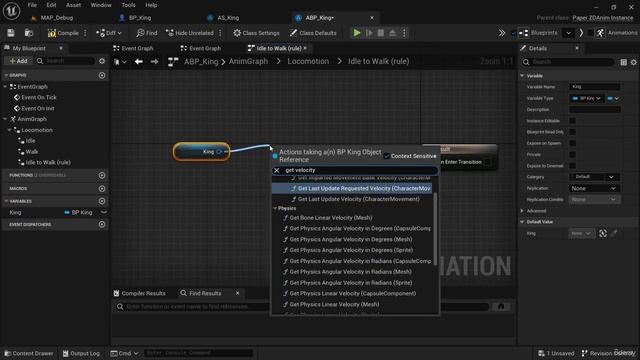
Task: Compile the animation blueprint
Action: click(63, 33)
